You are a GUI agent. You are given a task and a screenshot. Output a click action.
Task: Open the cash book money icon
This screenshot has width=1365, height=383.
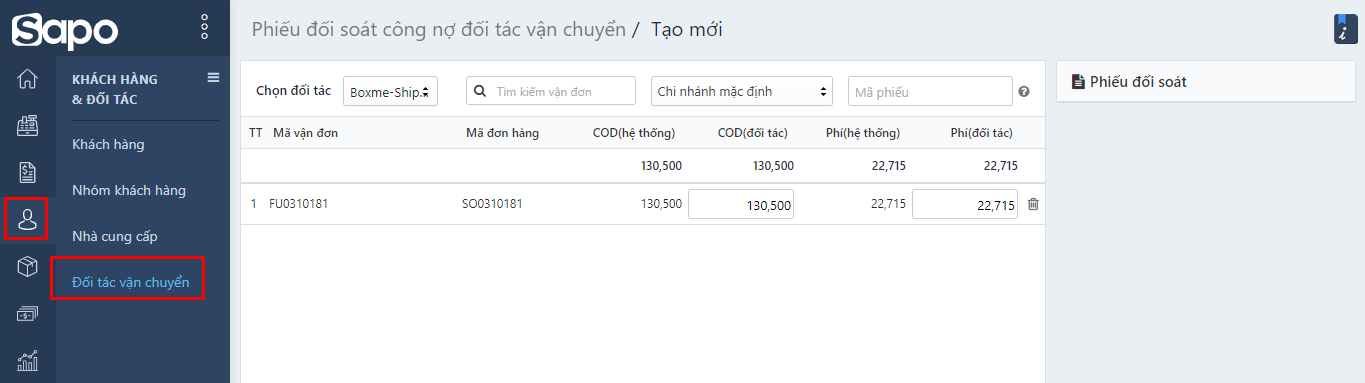28,313
